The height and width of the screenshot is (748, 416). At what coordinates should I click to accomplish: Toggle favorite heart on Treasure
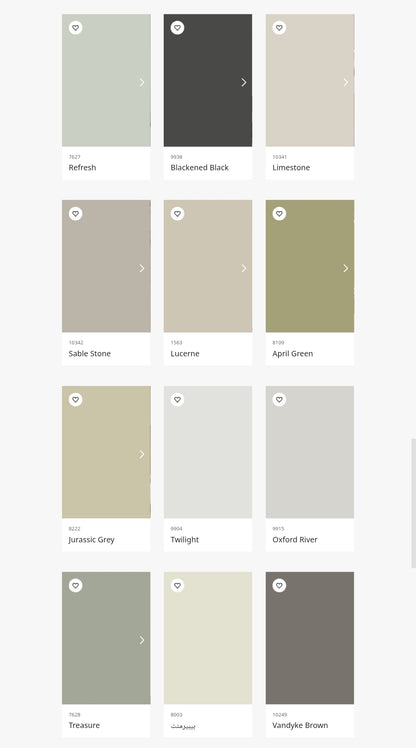pyautogui.click(x=75, y=585)
